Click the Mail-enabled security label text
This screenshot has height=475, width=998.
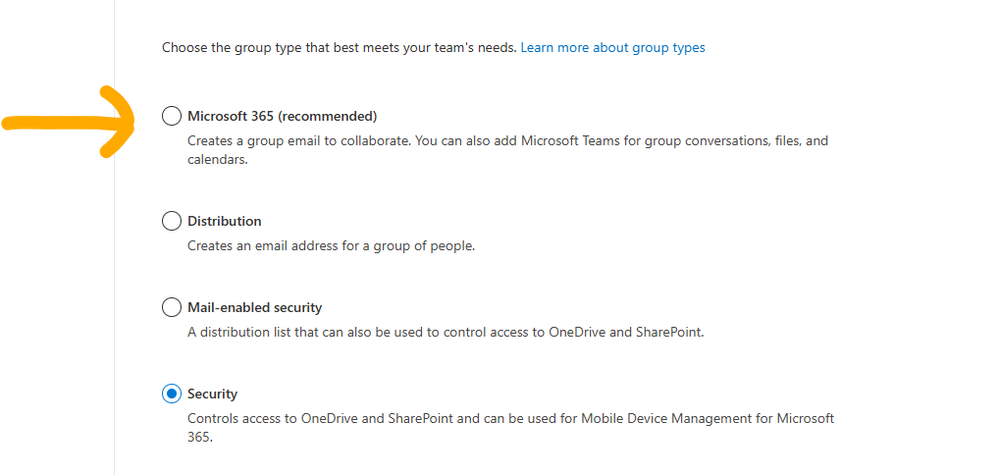255,308
